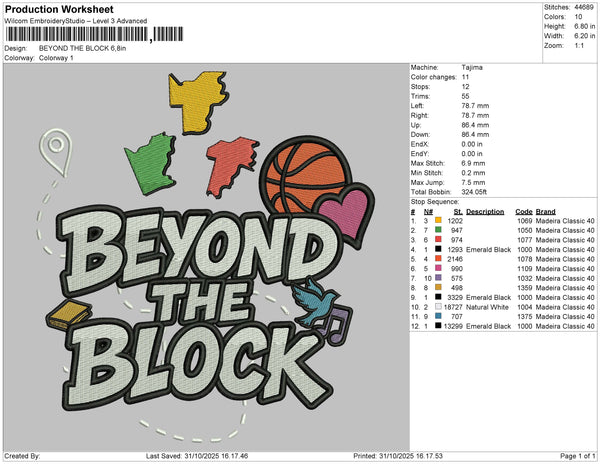Click the gold swatch beside stitch count 498
The image size is (600, 464).
(x=438, y=287)
